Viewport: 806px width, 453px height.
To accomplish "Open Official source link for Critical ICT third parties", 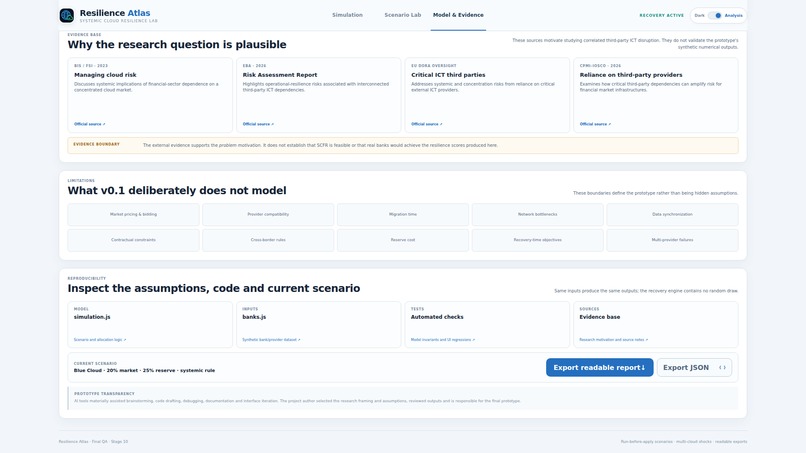I will (427, 124).
